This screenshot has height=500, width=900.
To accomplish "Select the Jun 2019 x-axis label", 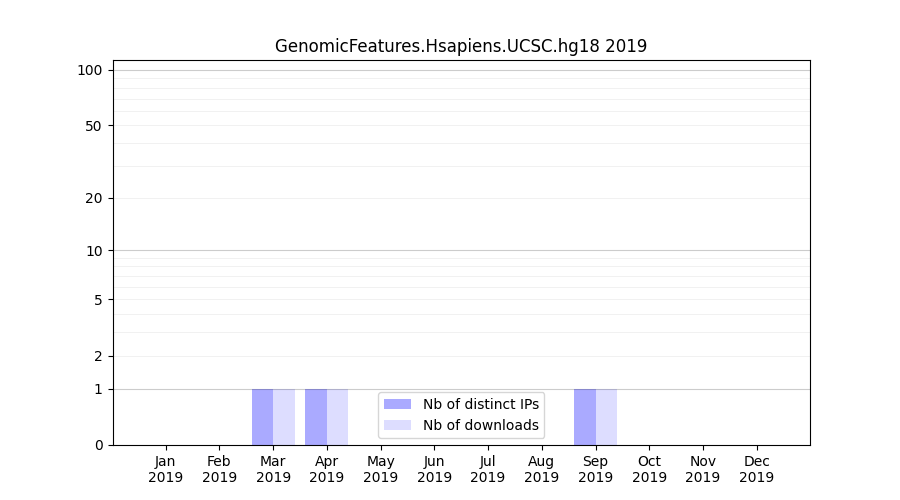I will click(434, 469).
